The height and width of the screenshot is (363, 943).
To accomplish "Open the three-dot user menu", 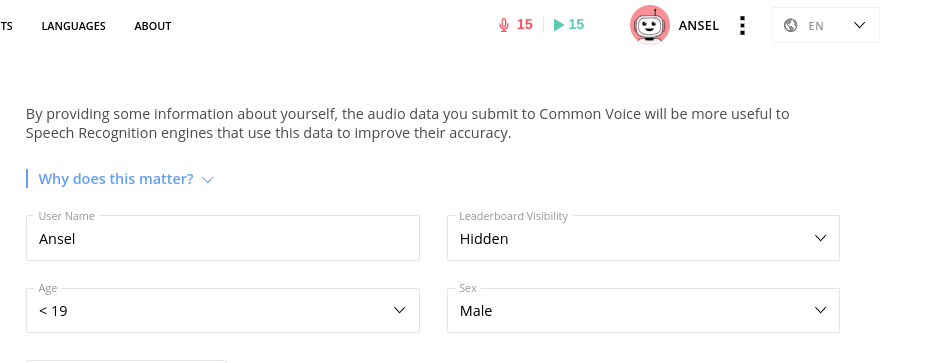I will coord(743,25).
